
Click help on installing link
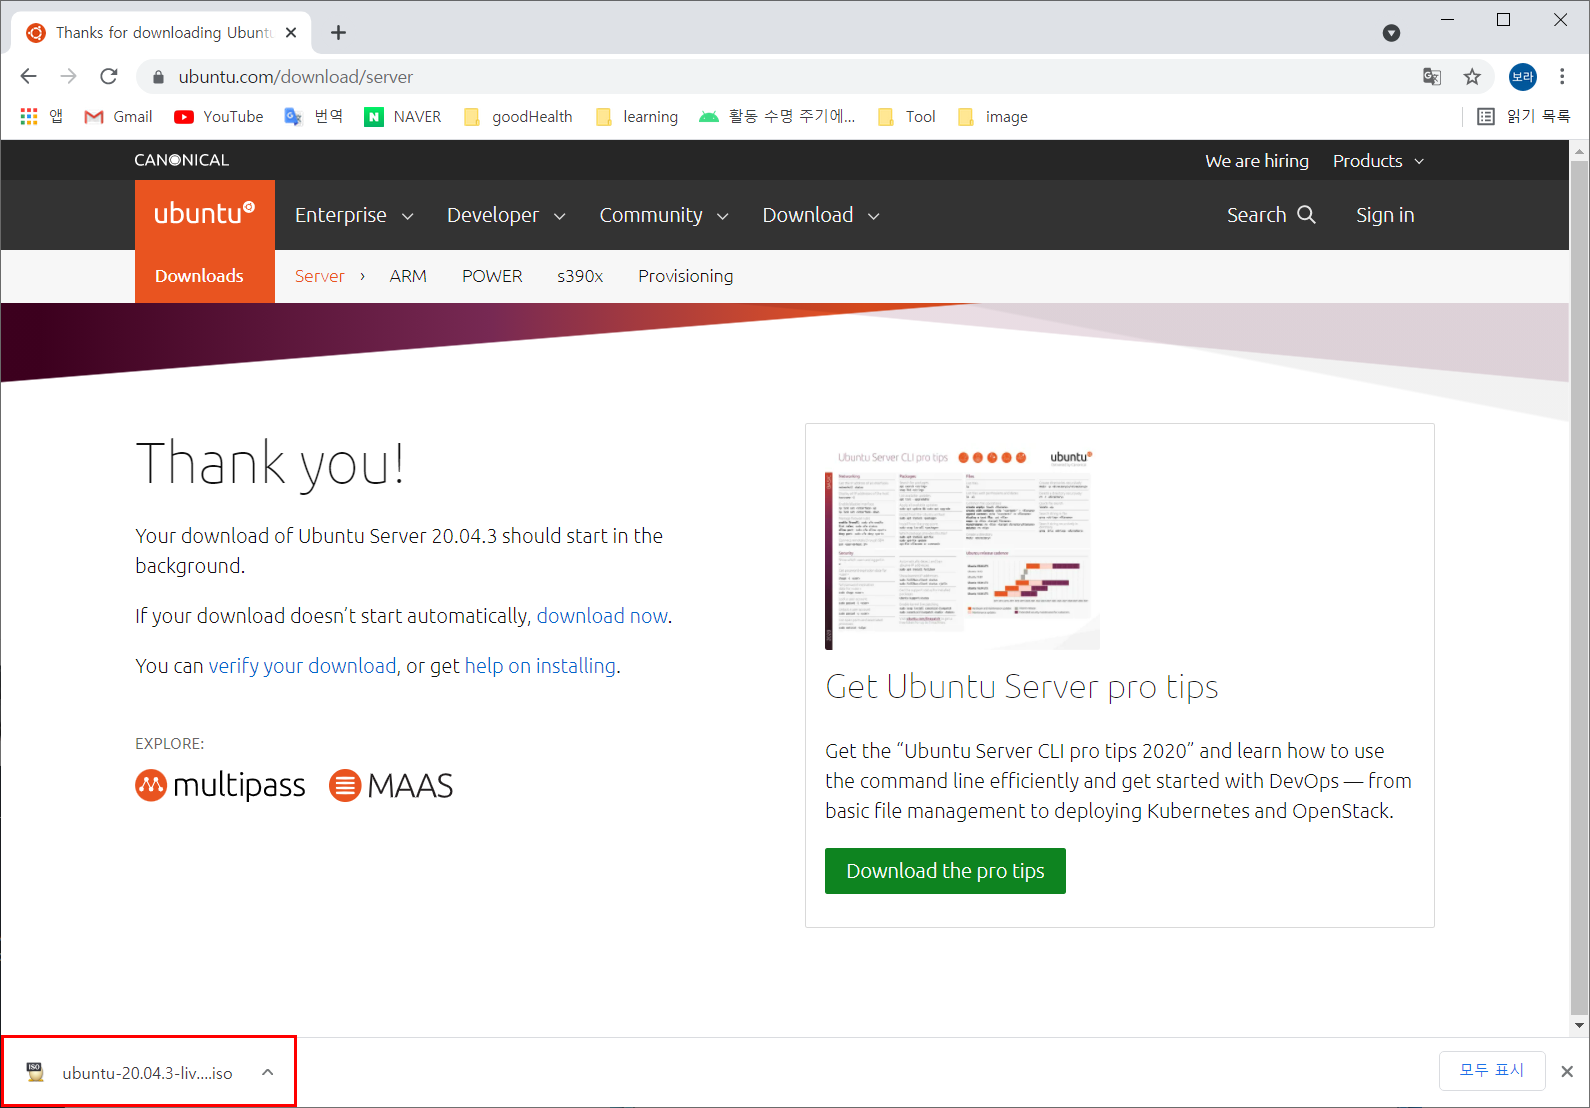pos(540,666)
